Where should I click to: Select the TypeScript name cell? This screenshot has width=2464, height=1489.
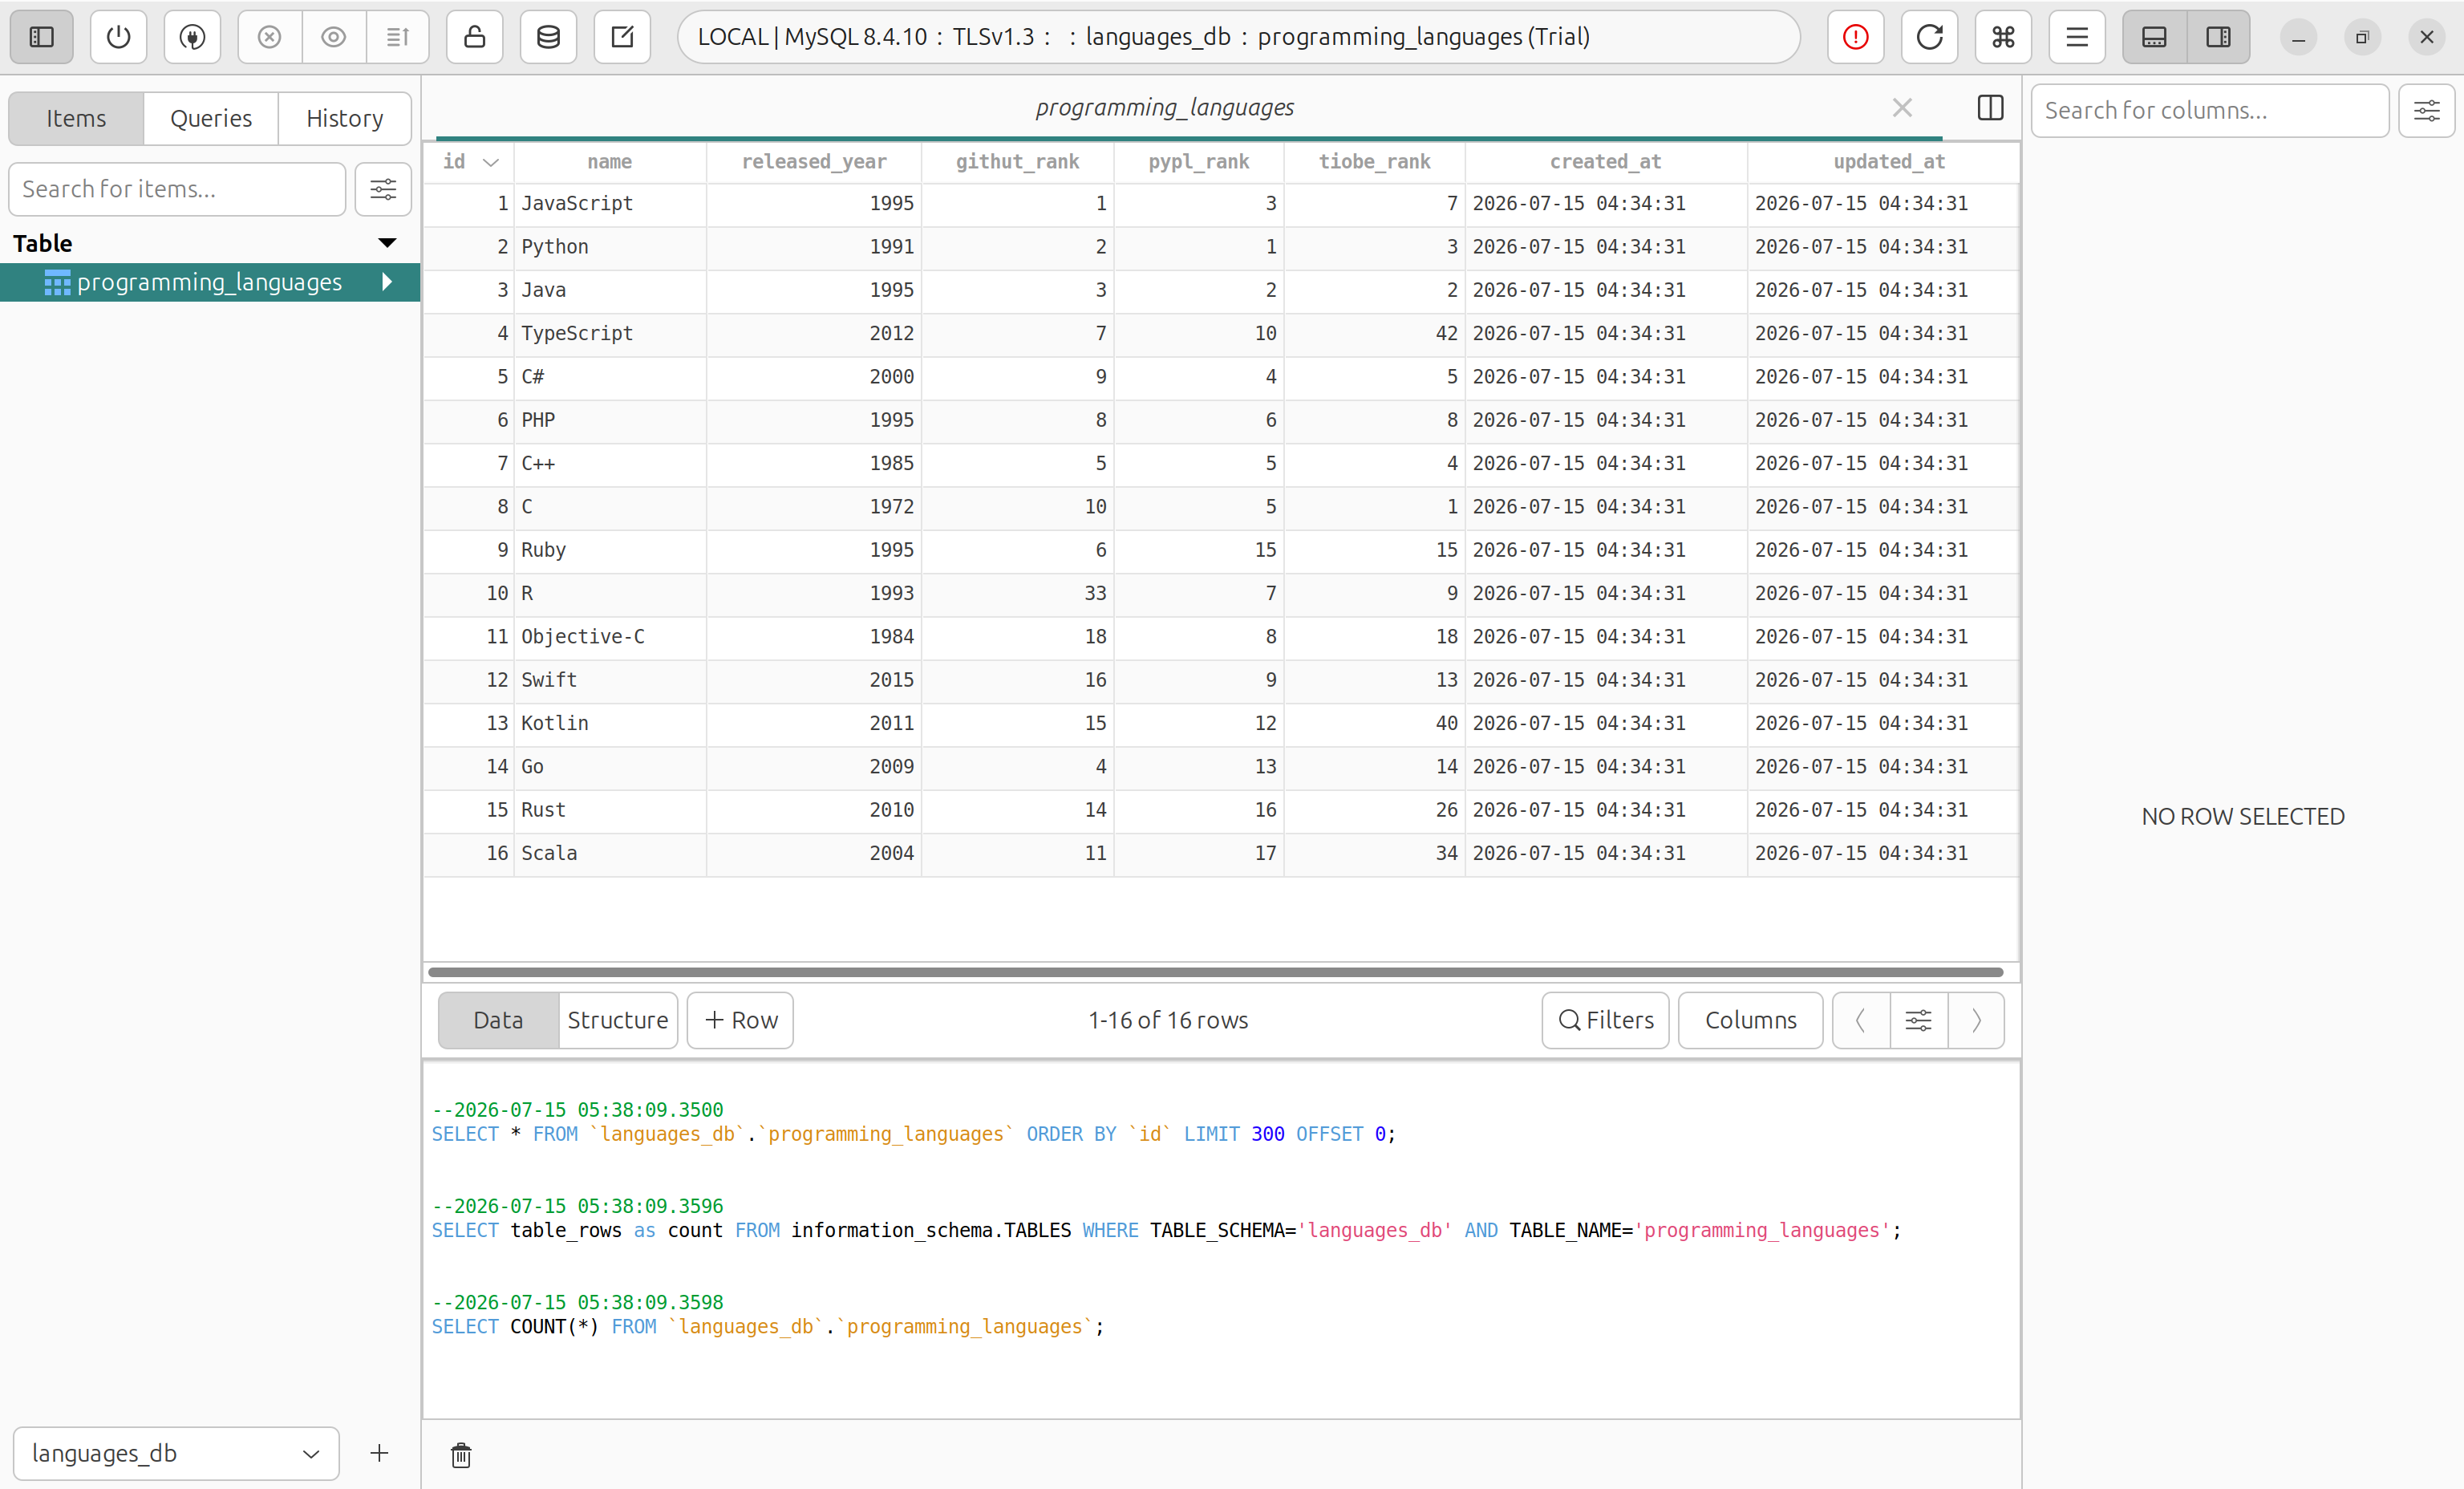pyautogui.click(x=609, y=334)
